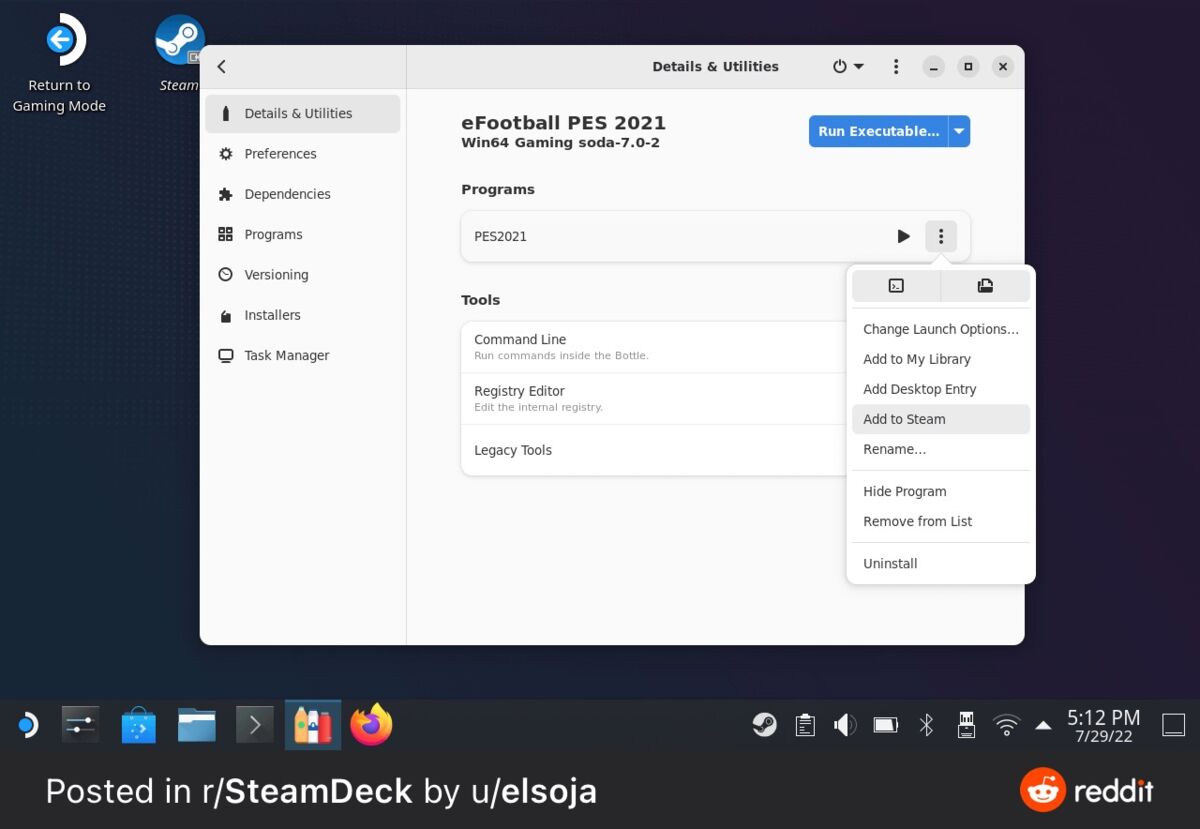Image resolution: width=1200 pixels, height=829 pixels.
Task: Click the grid icon beside Programs
Action: click(x=225, y=234)
